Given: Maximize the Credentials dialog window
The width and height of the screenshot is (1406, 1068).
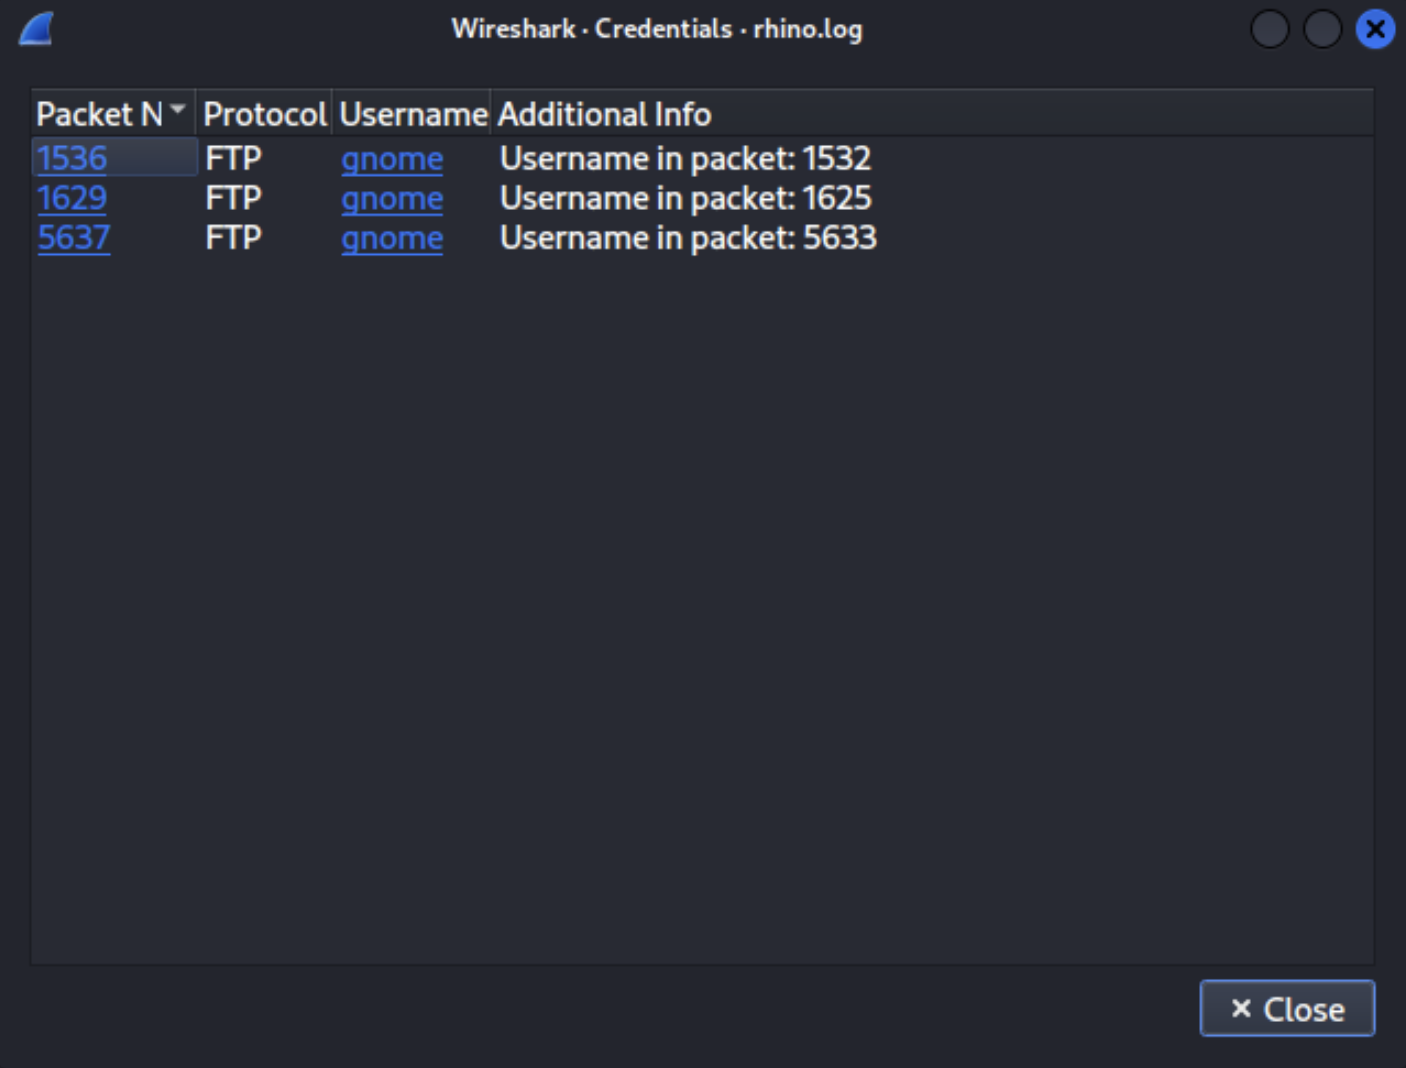Looking at the screenshot, I should point(1322,29).
